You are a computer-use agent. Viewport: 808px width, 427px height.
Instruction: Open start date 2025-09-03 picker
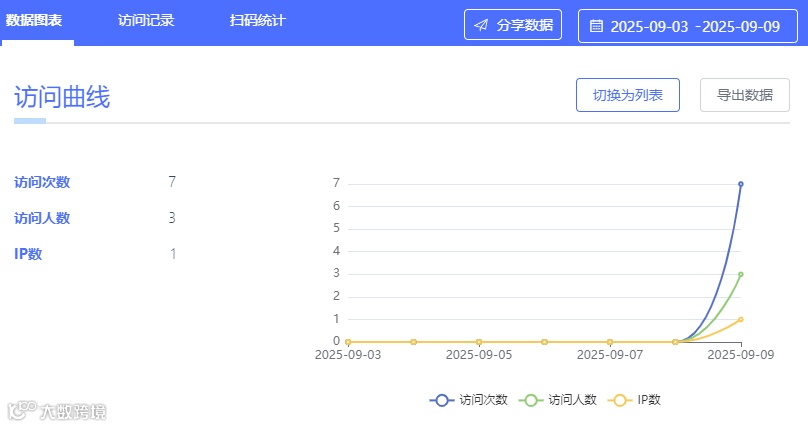pyautogui.click(x=649, y=26)
